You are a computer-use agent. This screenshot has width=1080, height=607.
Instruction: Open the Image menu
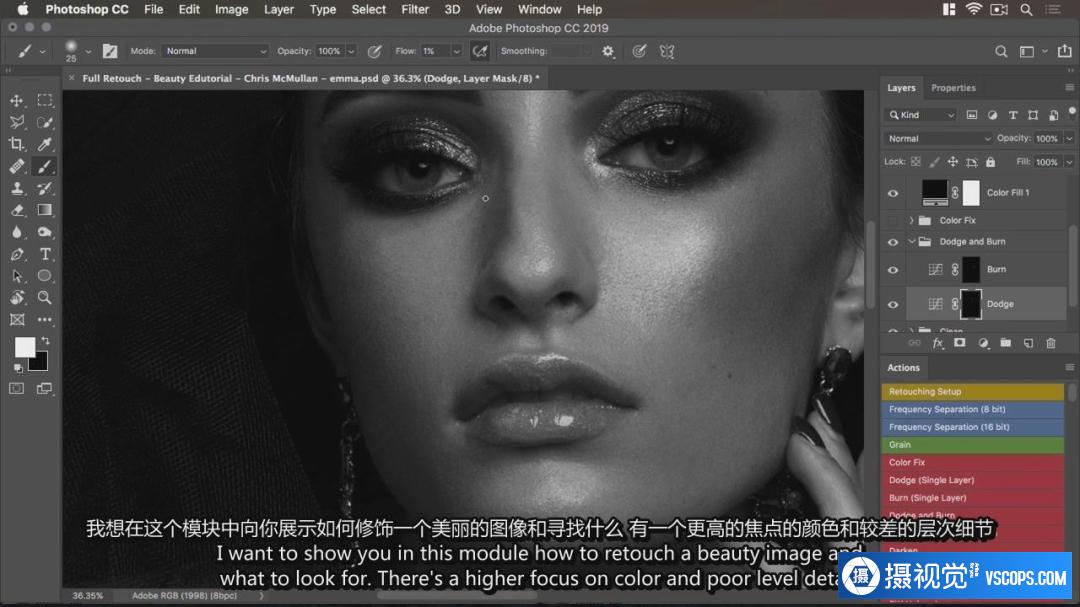tap(231, 10)
